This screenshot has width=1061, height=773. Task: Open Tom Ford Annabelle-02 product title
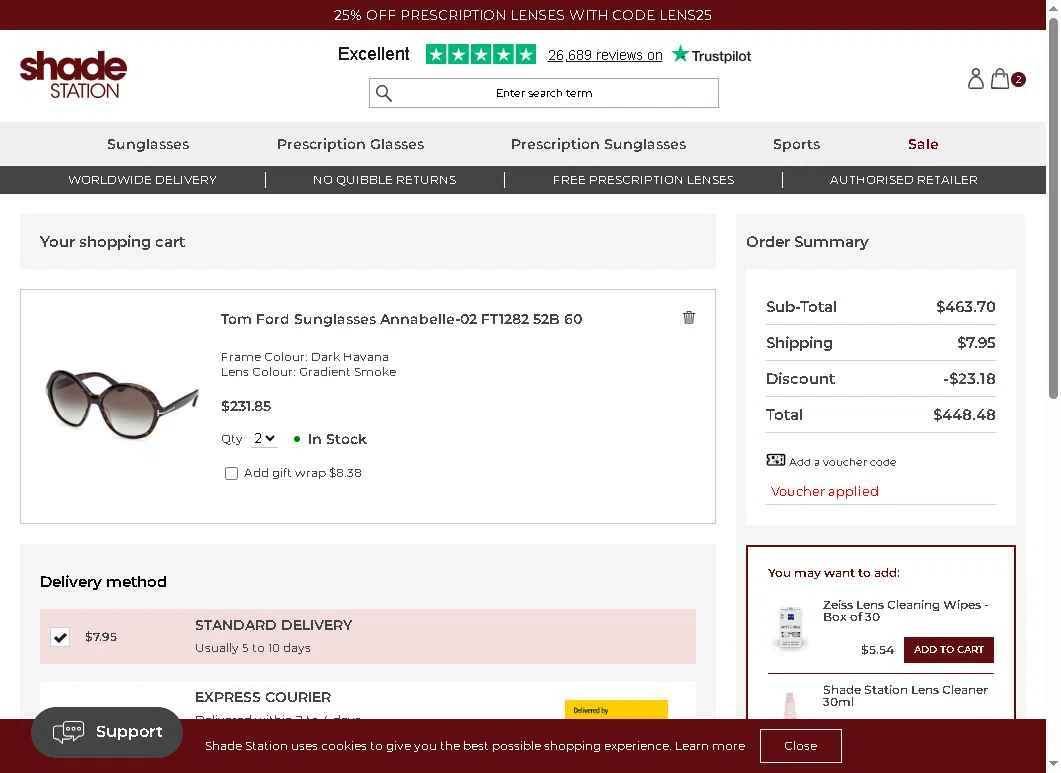[401, 319]
